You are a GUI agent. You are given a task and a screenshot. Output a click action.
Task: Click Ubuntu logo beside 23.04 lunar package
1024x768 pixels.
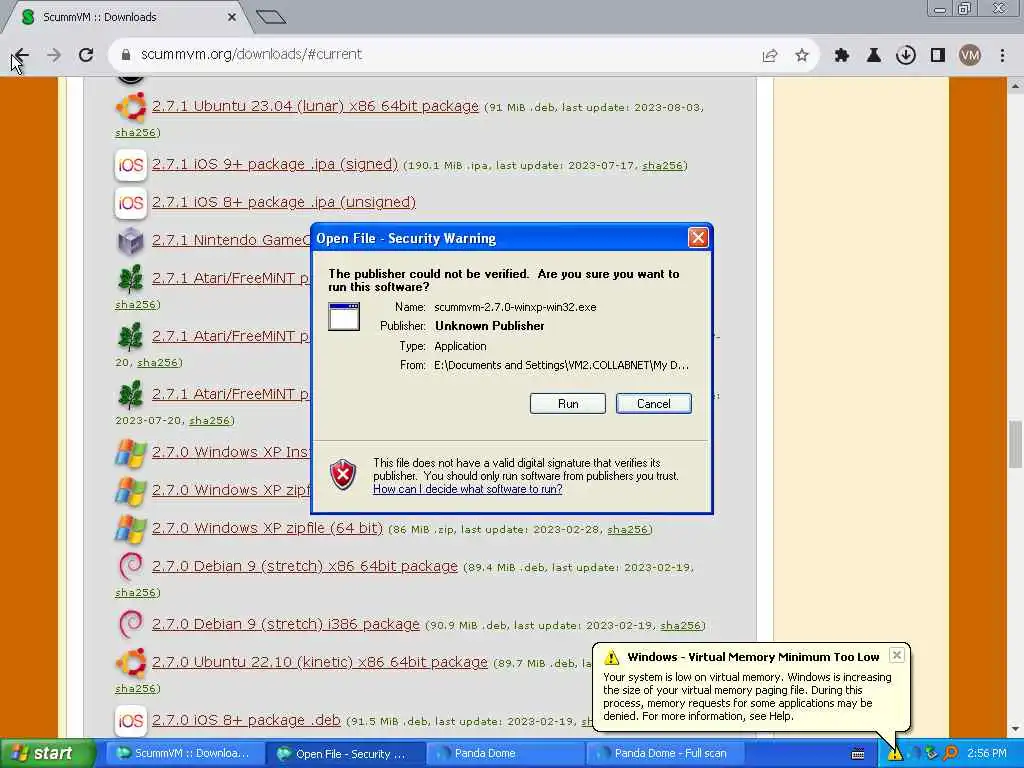[x=131, y=106]
